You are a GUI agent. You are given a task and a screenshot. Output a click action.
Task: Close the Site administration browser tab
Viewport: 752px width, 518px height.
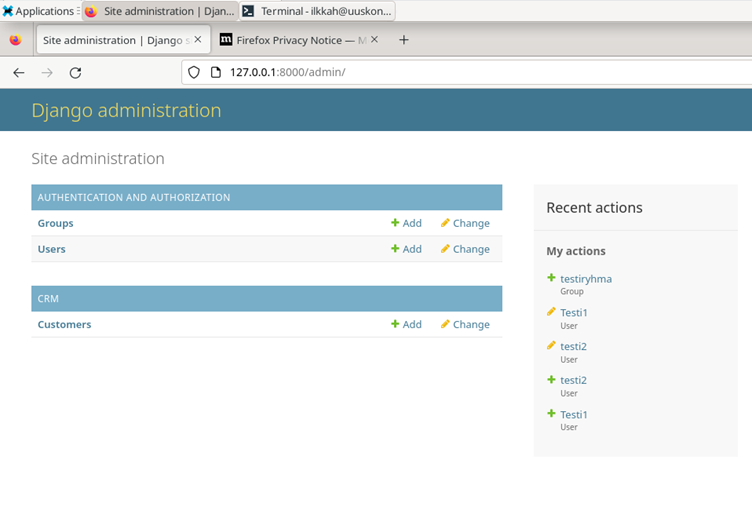[198, 40]
